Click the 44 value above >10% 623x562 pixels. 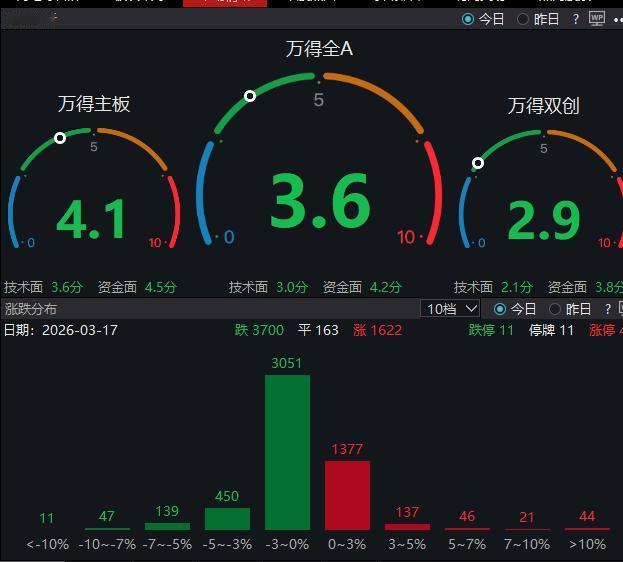point(587,516)
